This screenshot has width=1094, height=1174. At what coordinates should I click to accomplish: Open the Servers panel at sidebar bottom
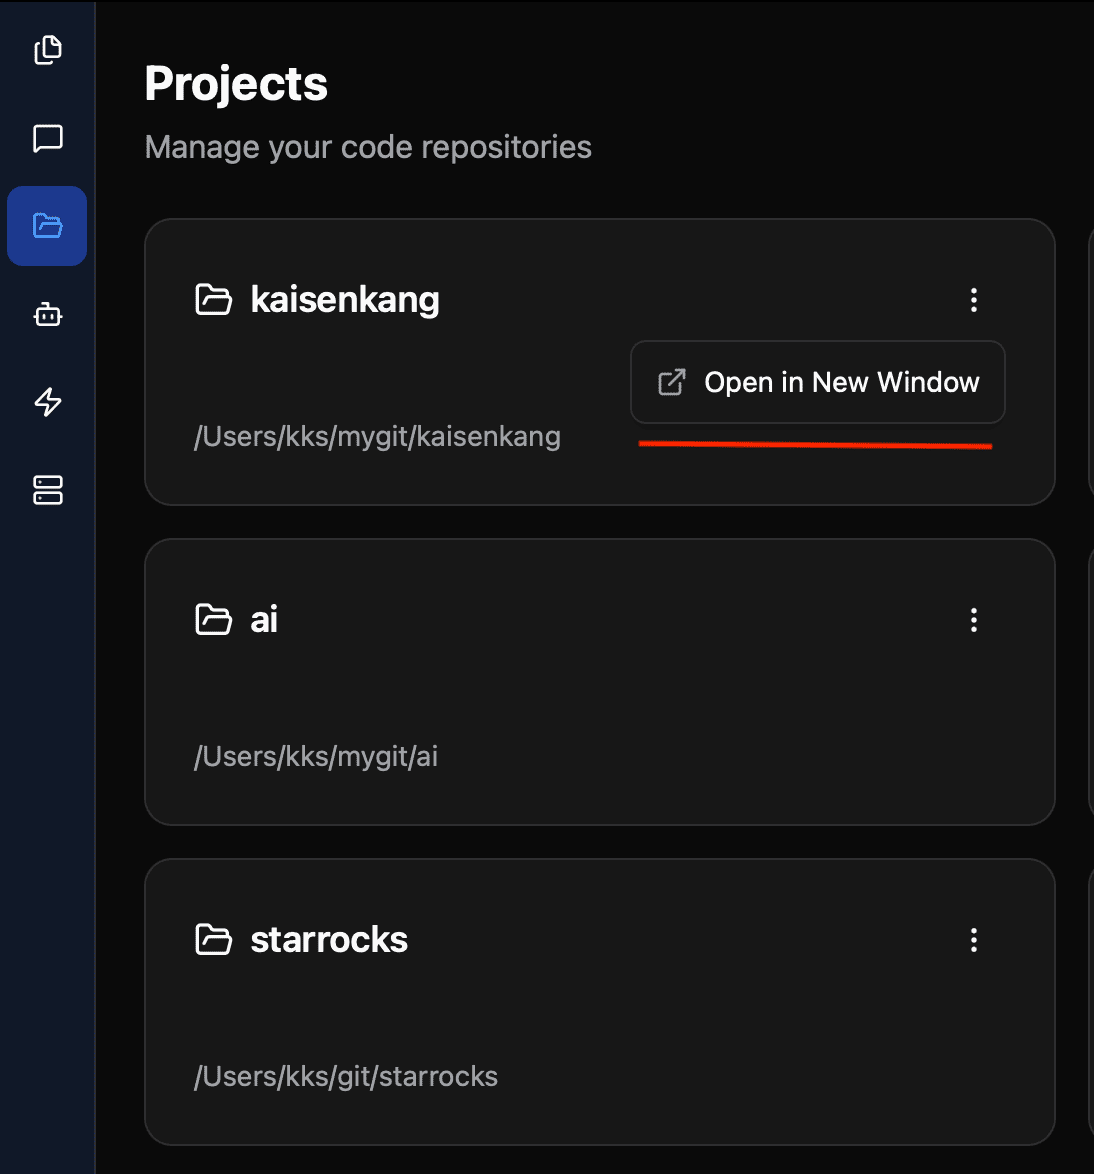pyautogui.click(x=47, y=491)
